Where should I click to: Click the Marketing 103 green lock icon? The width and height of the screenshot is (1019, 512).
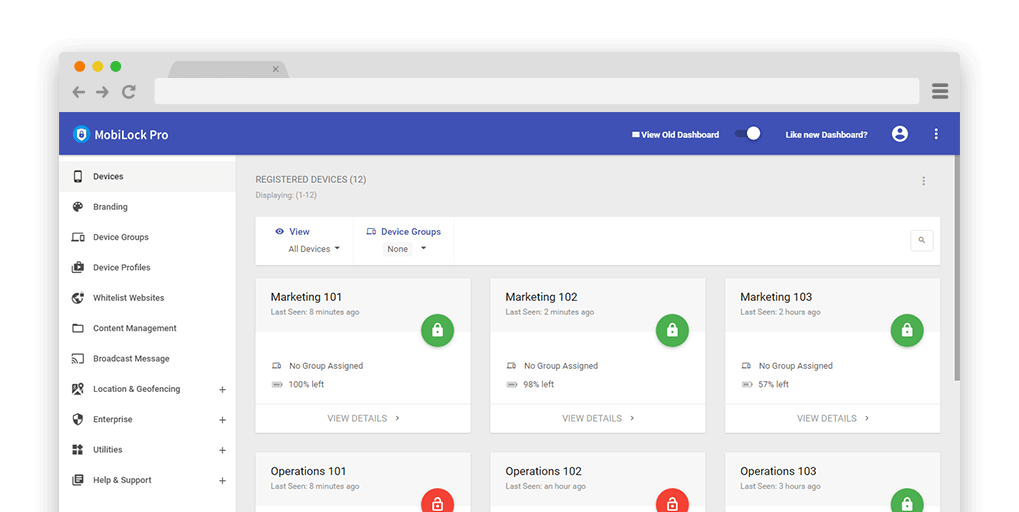(907, 330)
